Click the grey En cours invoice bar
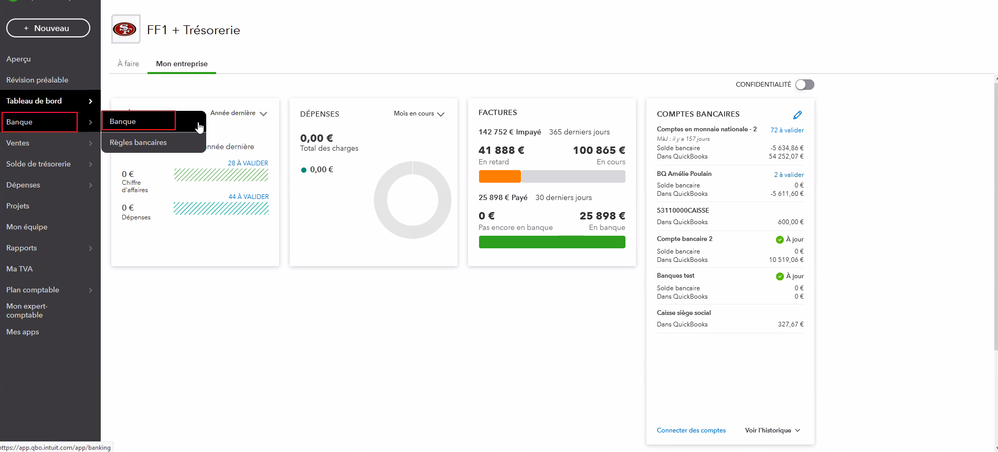 pos(573,176)
